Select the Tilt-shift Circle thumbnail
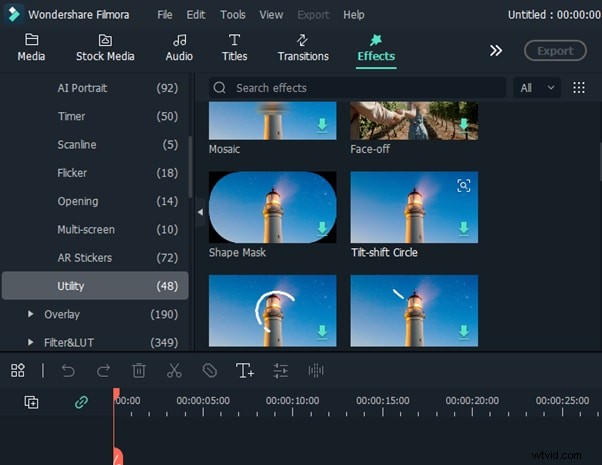602x465 pixels. tap(414, 207)
